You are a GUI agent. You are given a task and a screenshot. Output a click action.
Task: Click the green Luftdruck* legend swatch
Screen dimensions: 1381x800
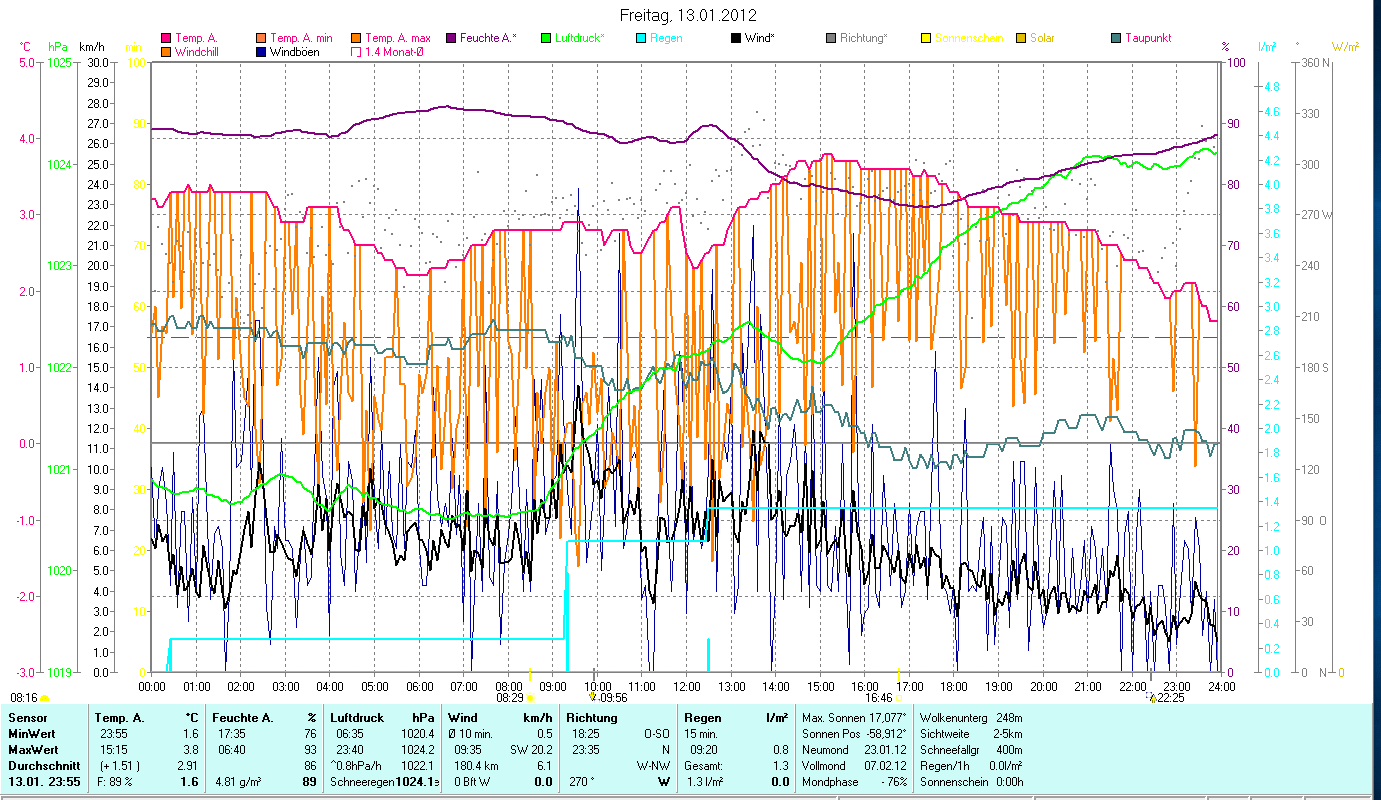click(x=545, y=38)
